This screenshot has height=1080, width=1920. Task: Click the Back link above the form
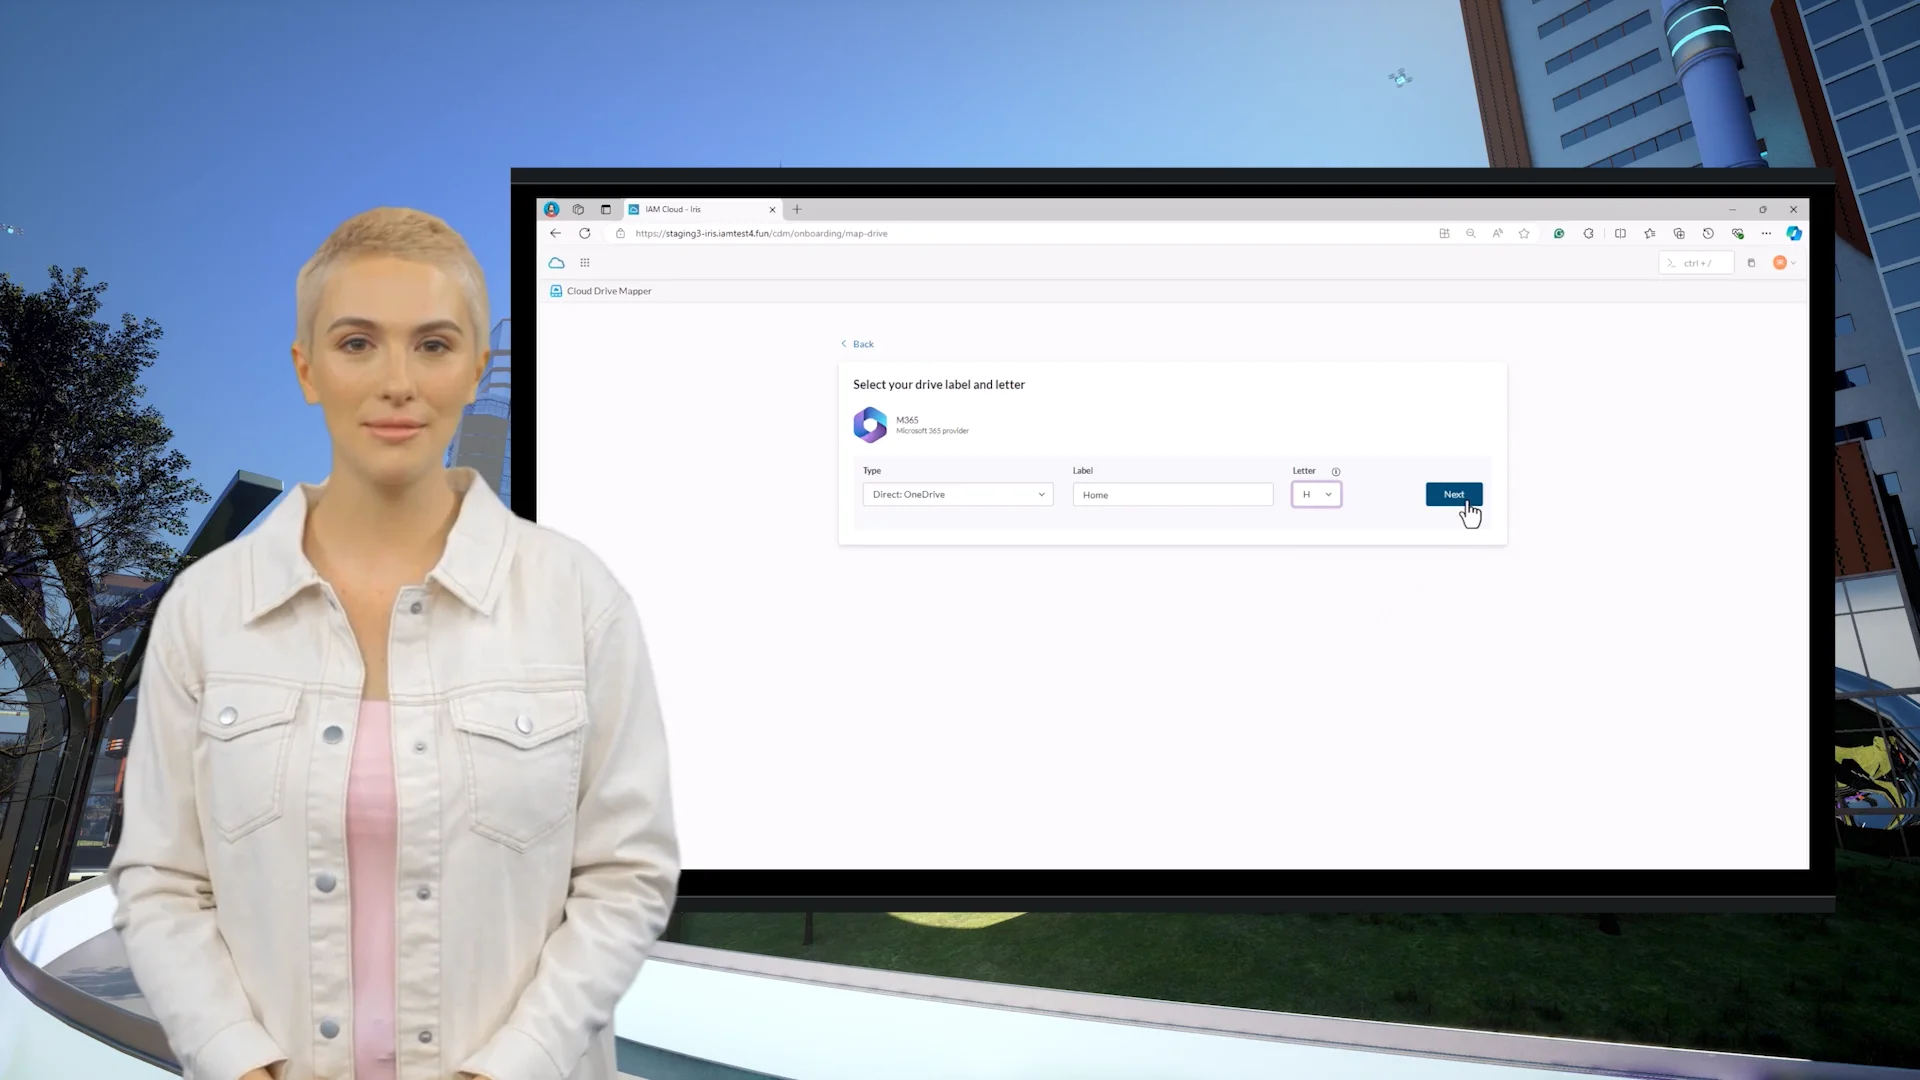click(857, 343)
